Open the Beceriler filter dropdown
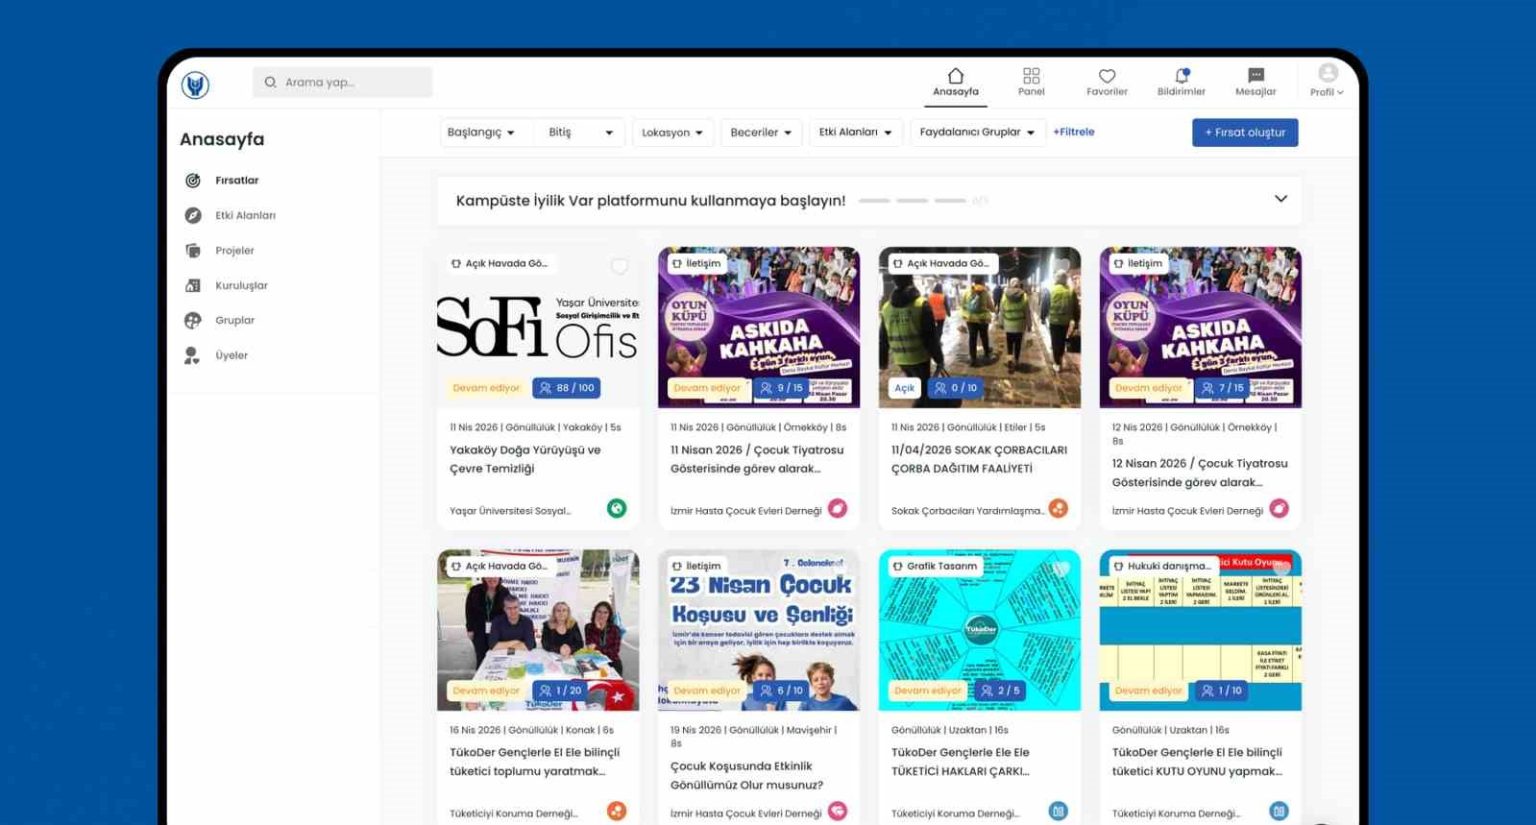1536x825 pixels. click(761, 133)
